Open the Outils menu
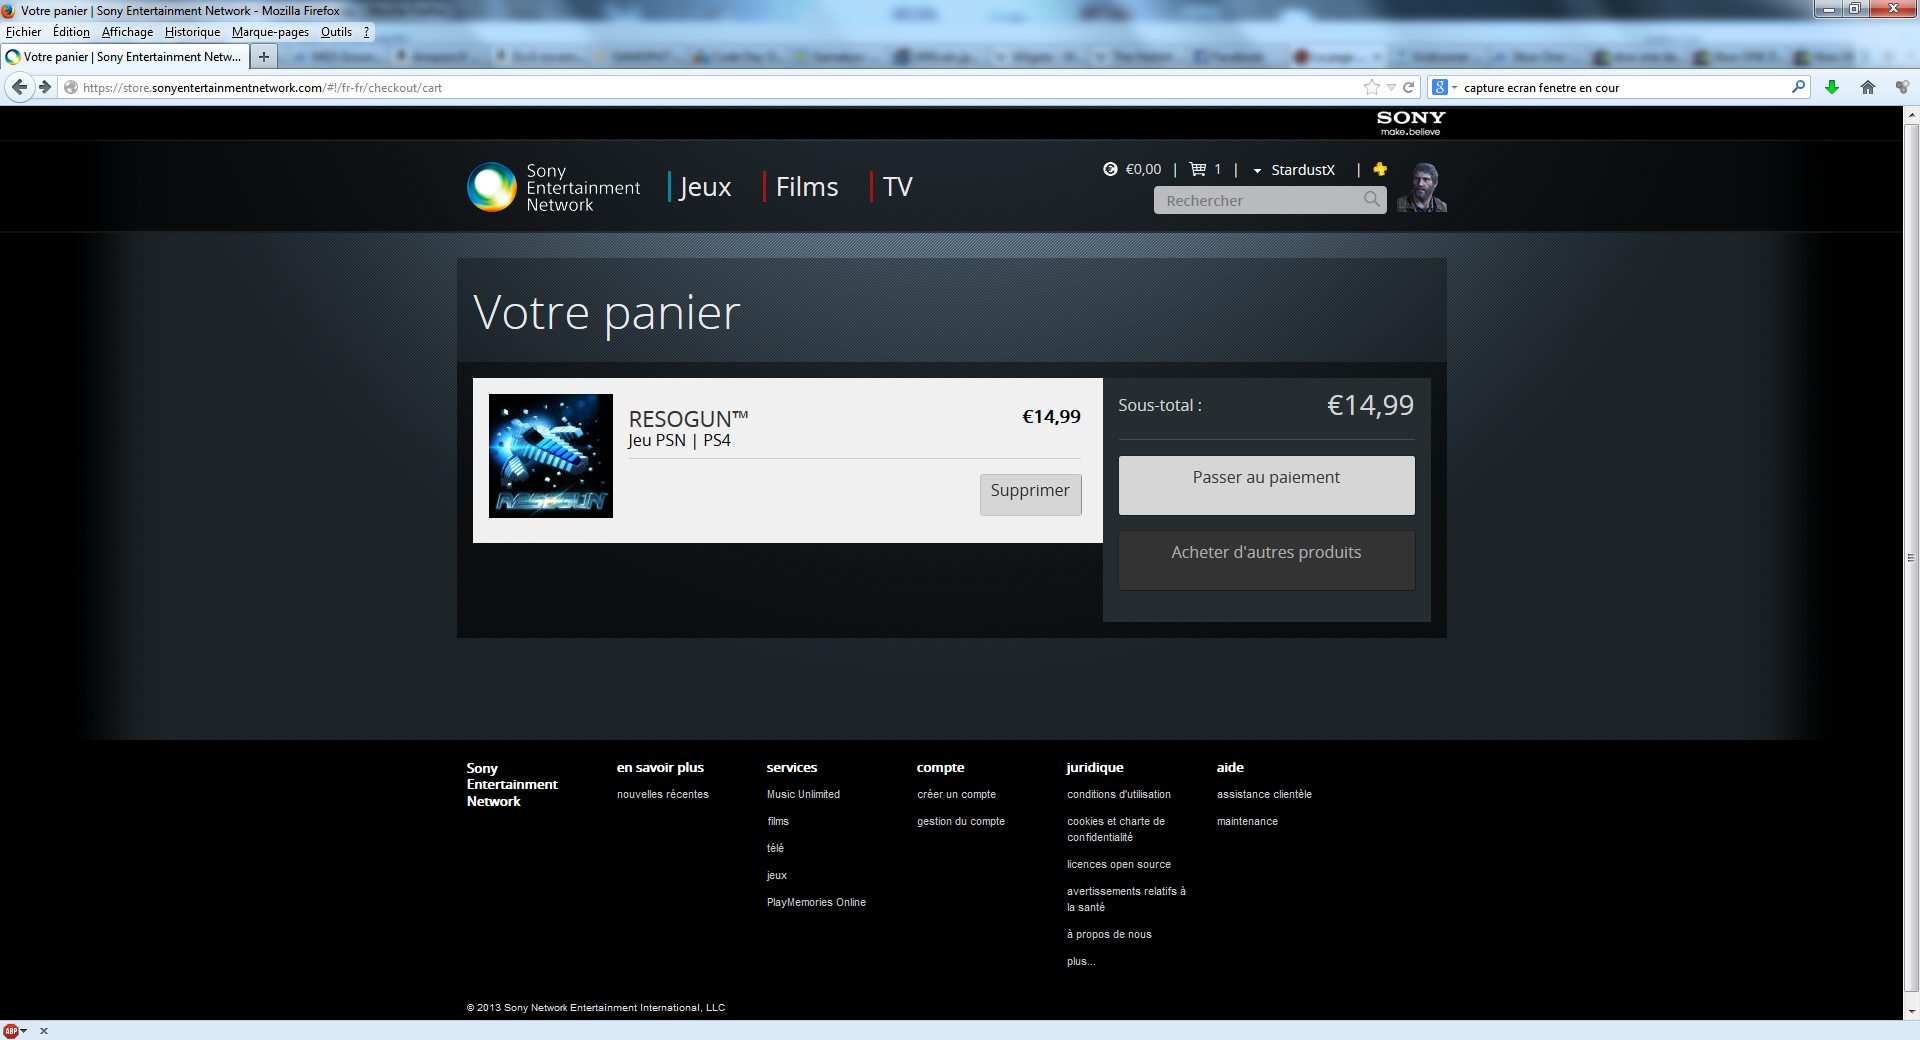The image size is (1920, 1040). click(336, 32)
